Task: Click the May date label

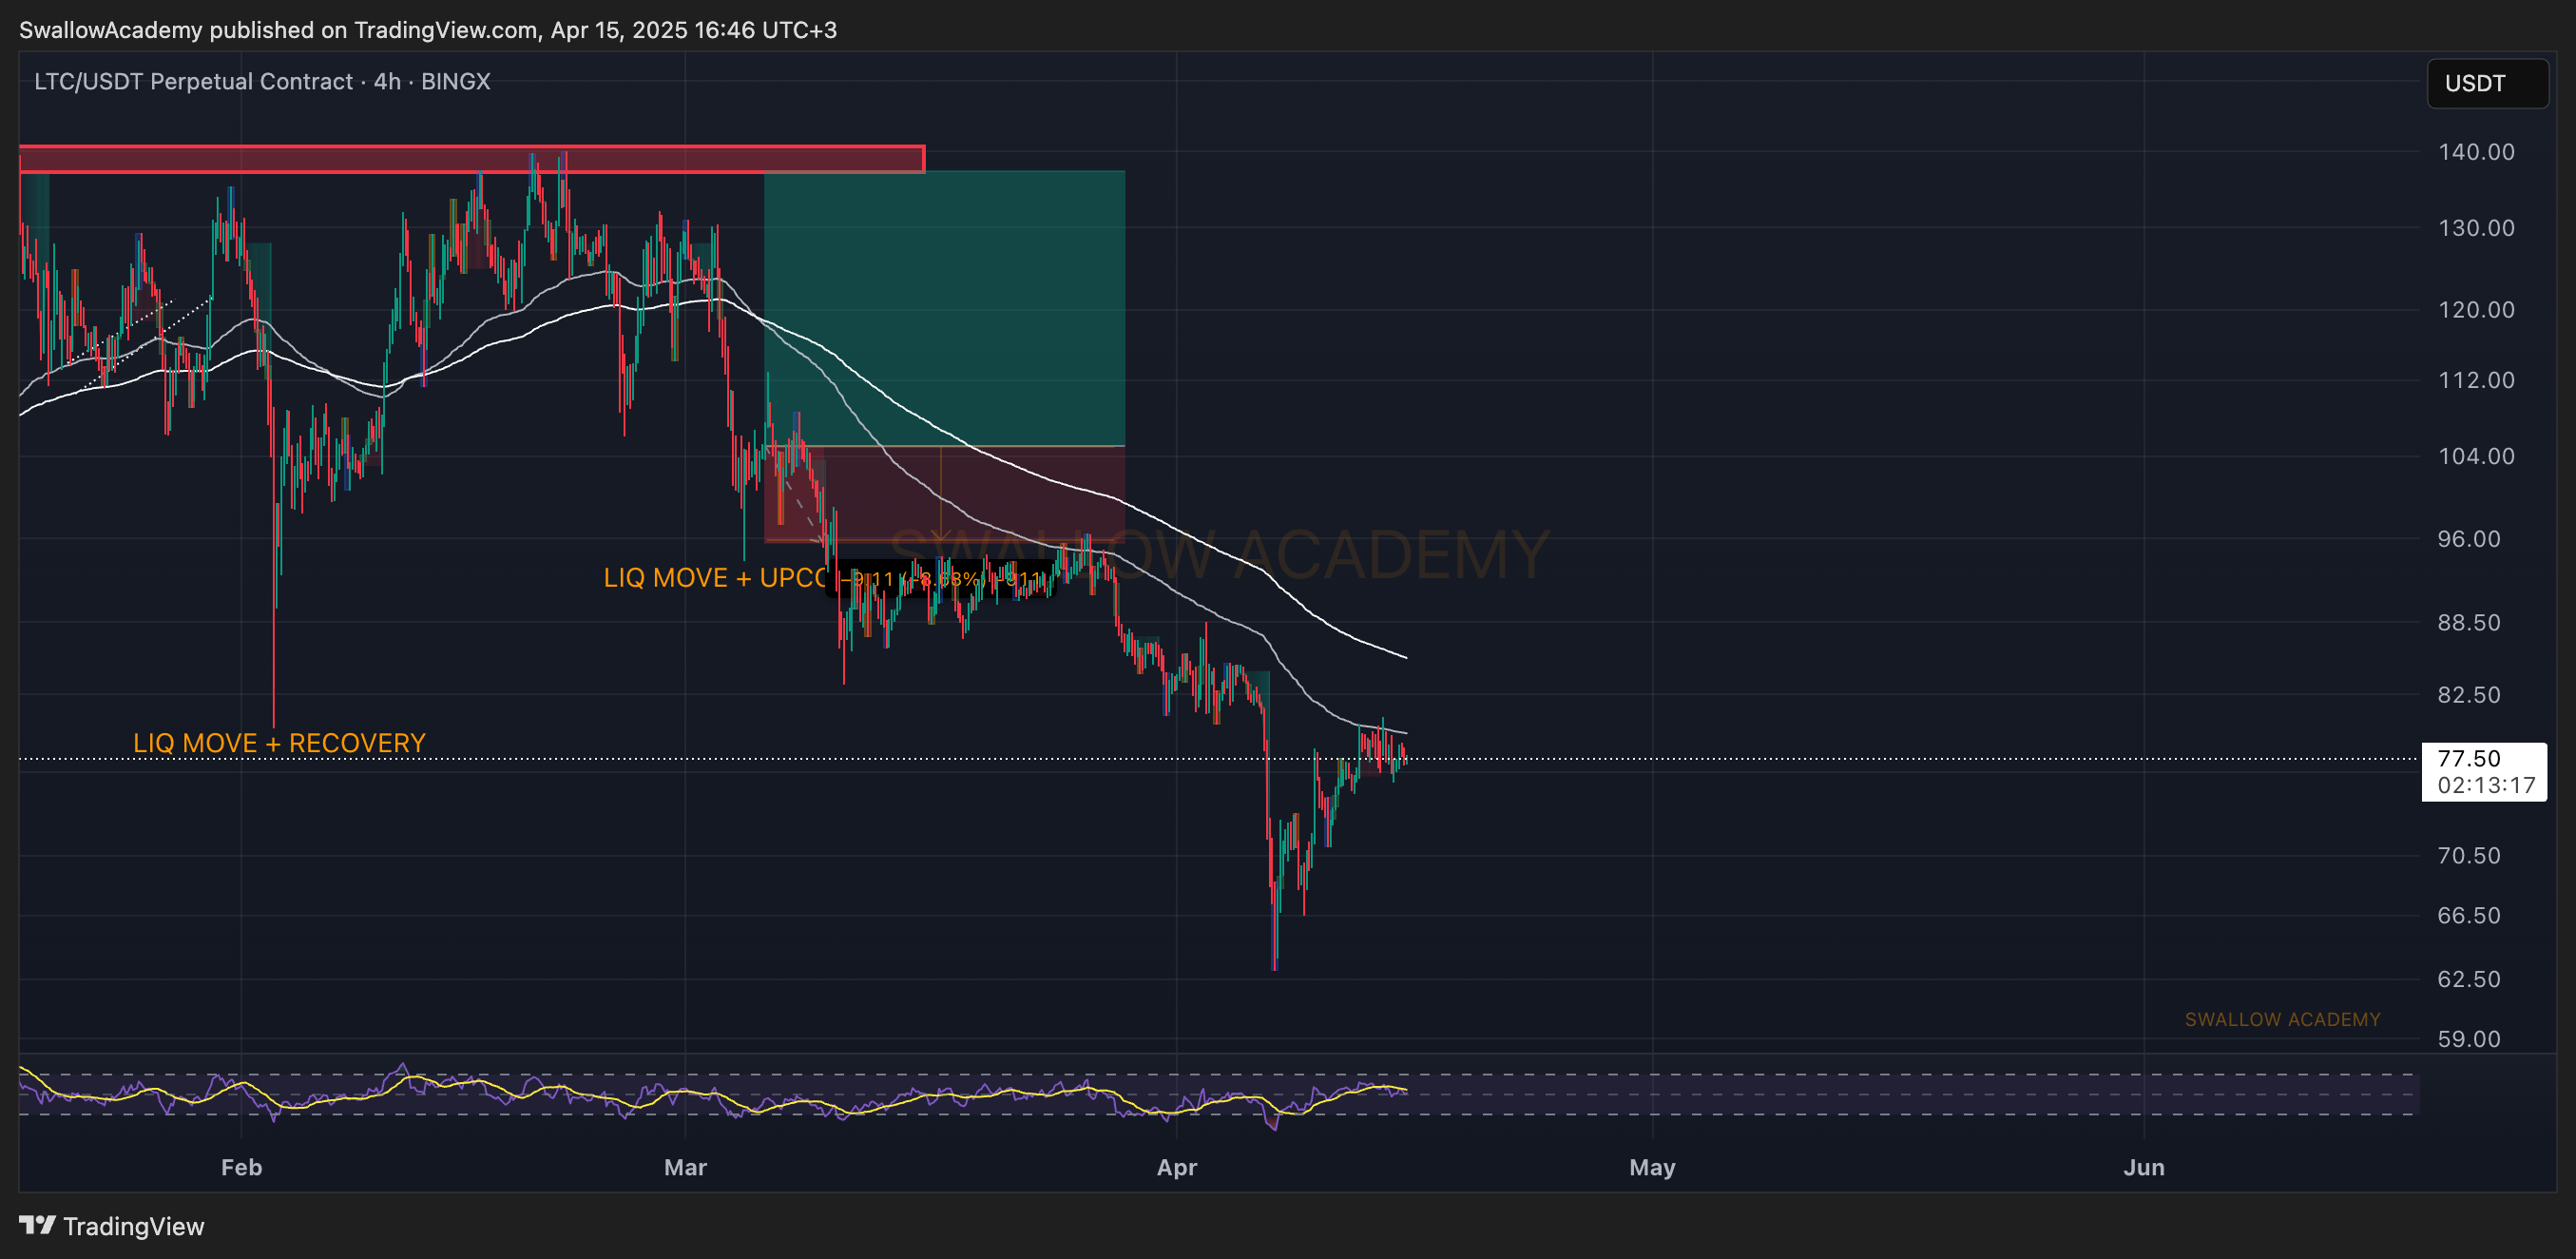Action: 1652,1167
